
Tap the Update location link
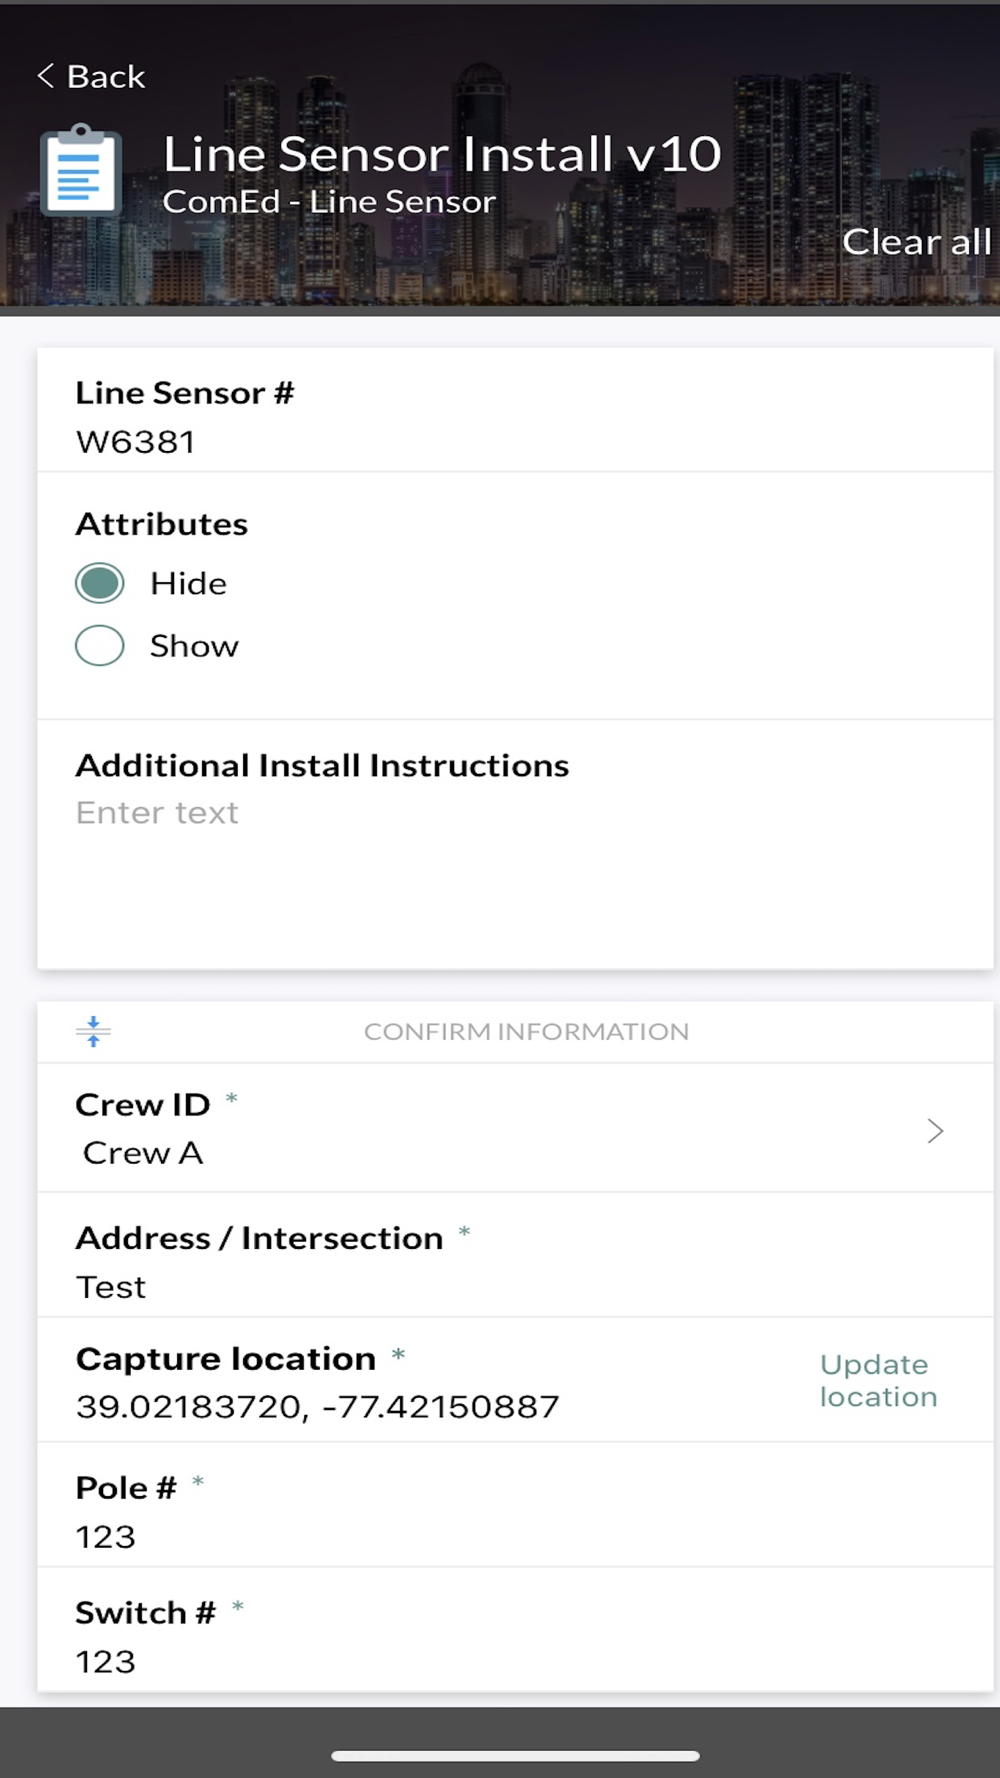[878, 1380]
